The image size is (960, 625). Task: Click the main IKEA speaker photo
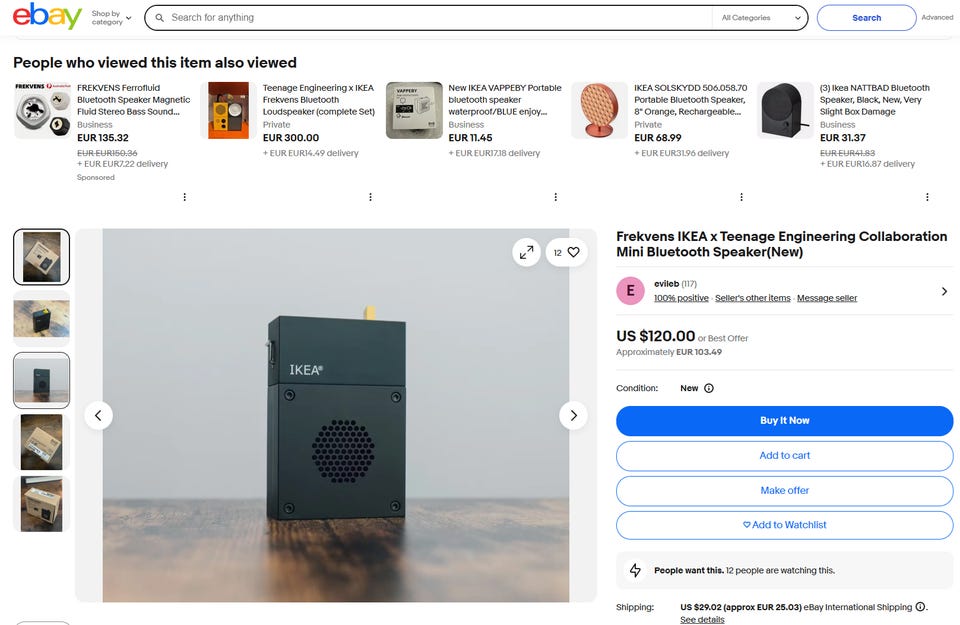click(336, 416)
